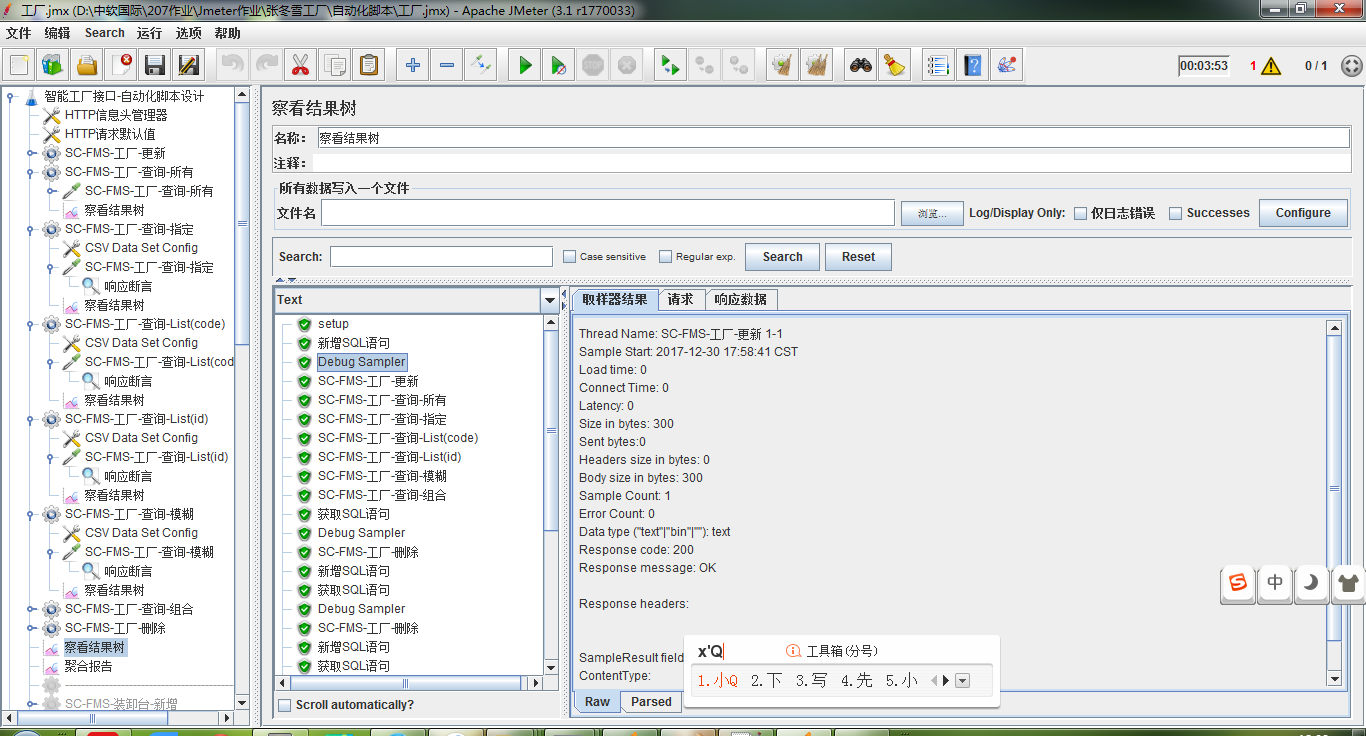The image size is (1366, 736).
Task: Click the Copy toolbar icon
Action: point(334,66)
